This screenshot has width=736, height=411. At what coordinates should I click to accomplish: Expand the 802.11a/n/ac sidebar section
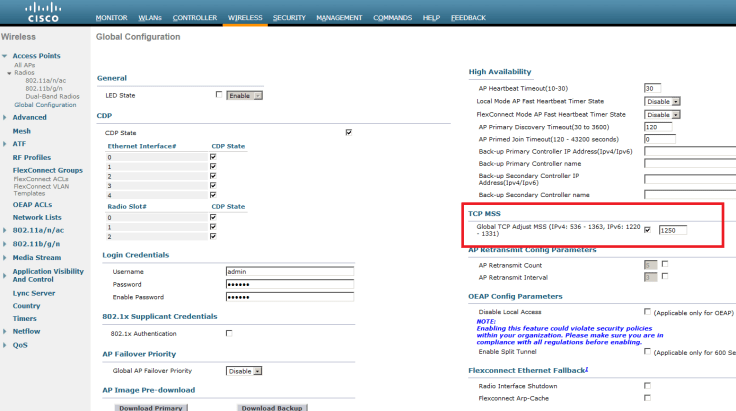[37, 229]
